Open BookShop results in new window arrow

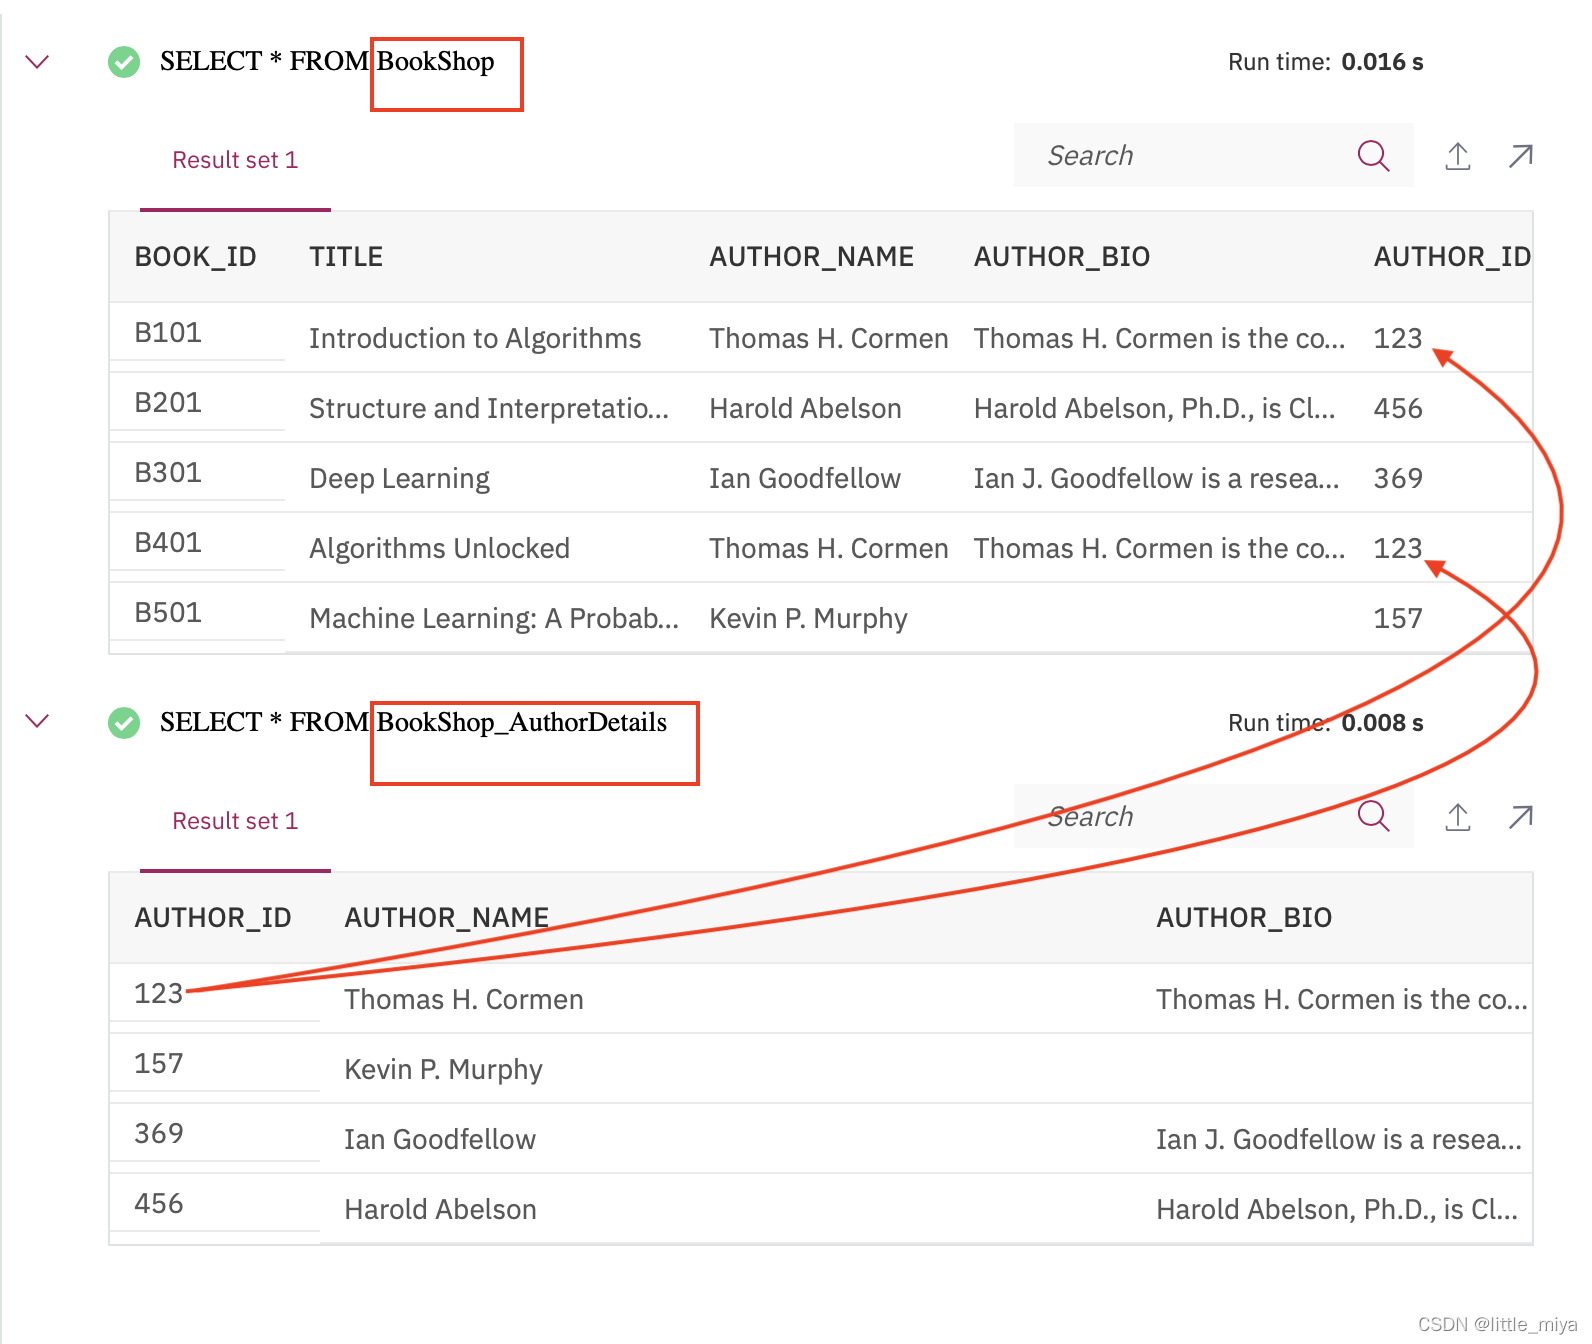(1521, 156)
